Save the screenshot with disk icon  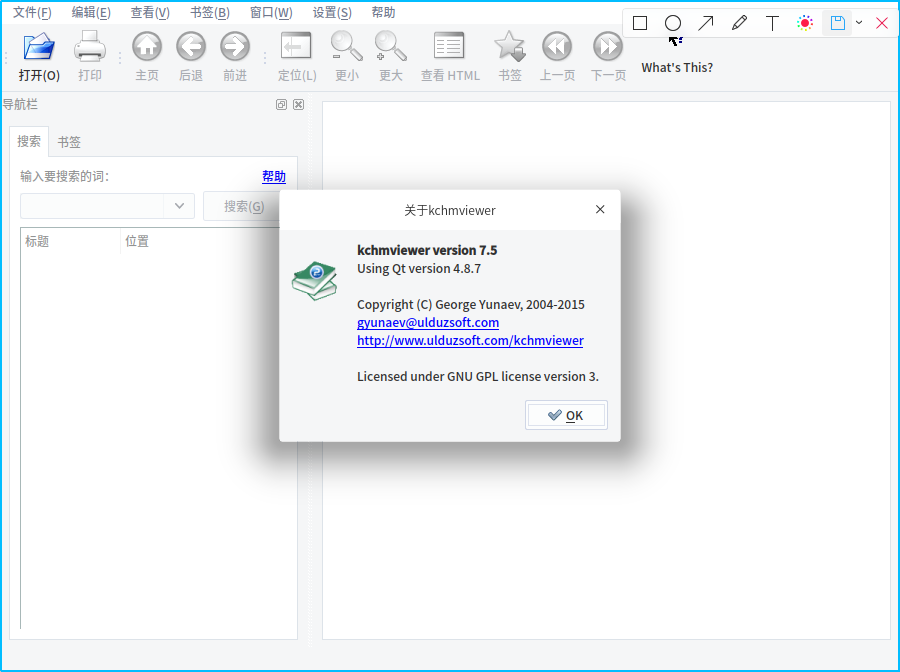pos(837,23)
